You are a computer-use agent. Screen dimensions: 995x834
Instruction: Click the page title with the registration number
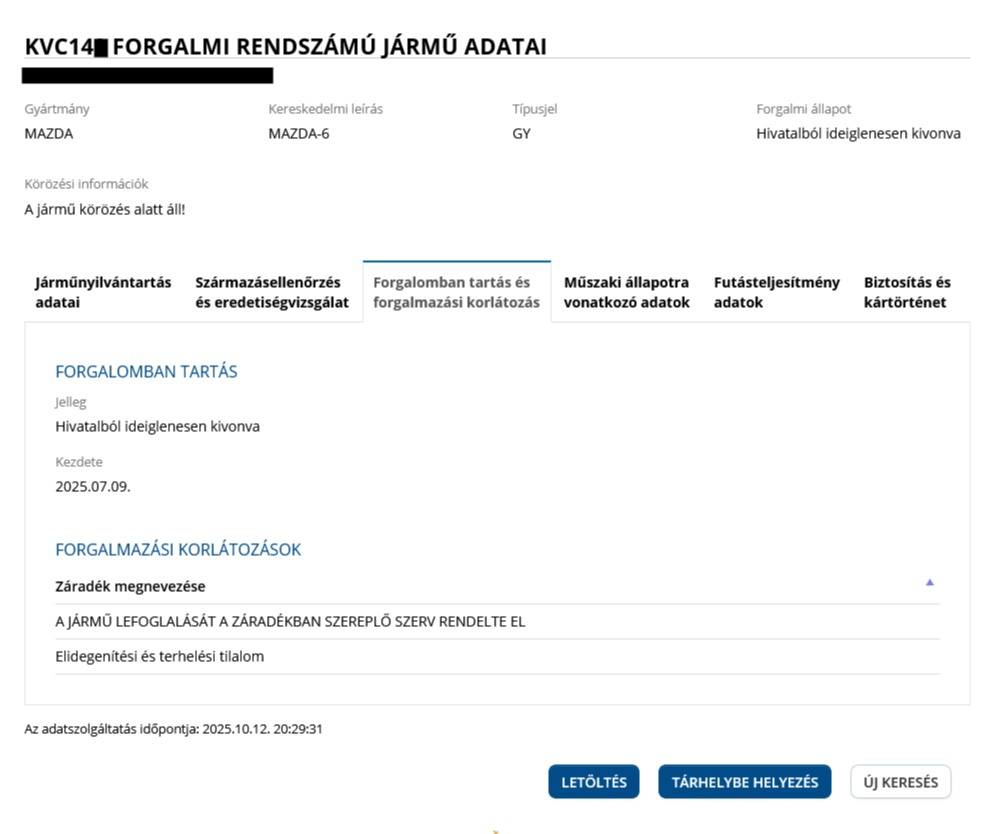click(x=285, y=46)
